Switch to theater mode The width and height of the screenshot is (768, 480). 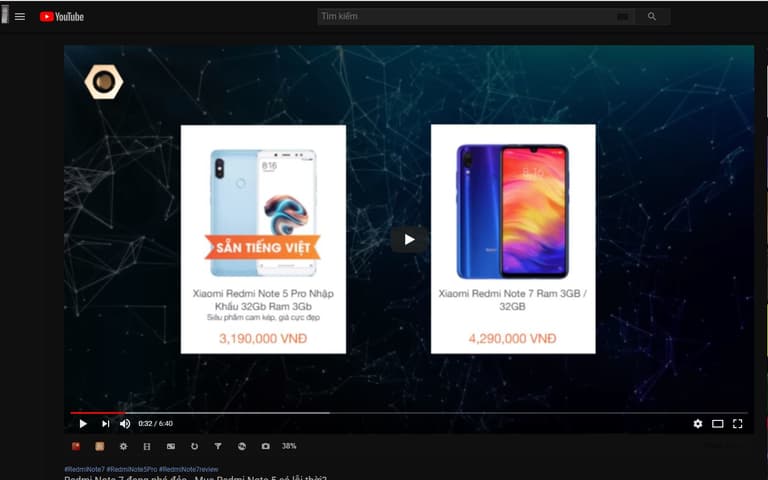point(718,424)
